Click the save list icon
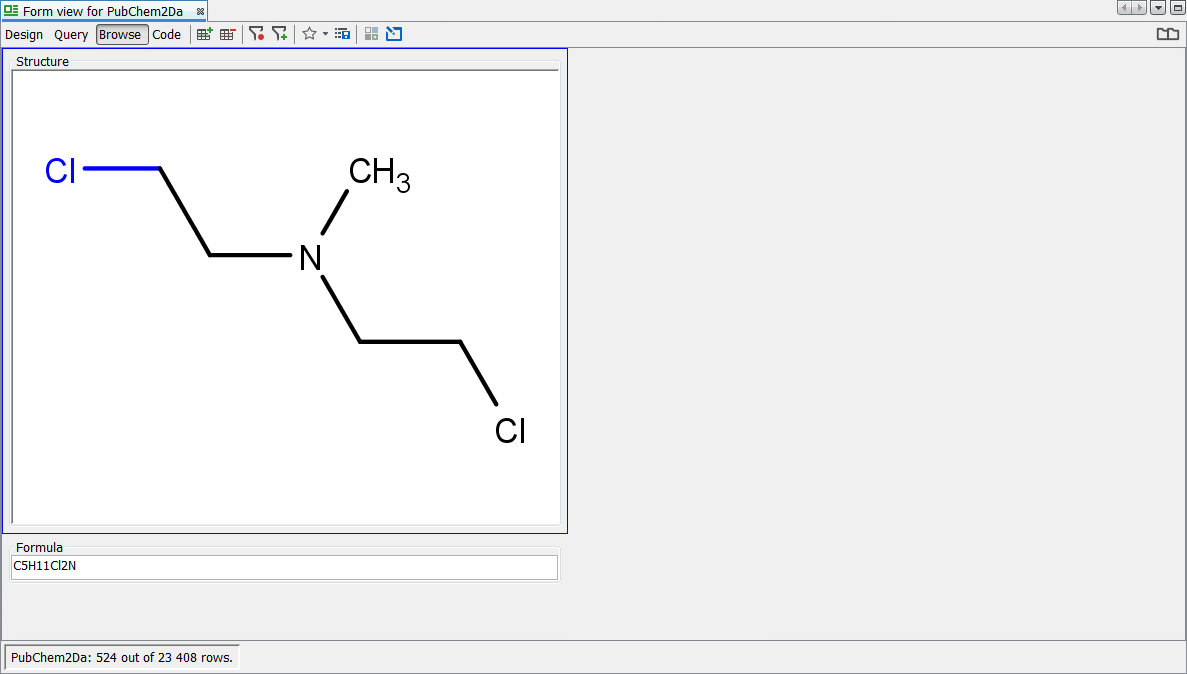Image resolution: width=1187 pixels, height=674 pixels. [343, 34]
